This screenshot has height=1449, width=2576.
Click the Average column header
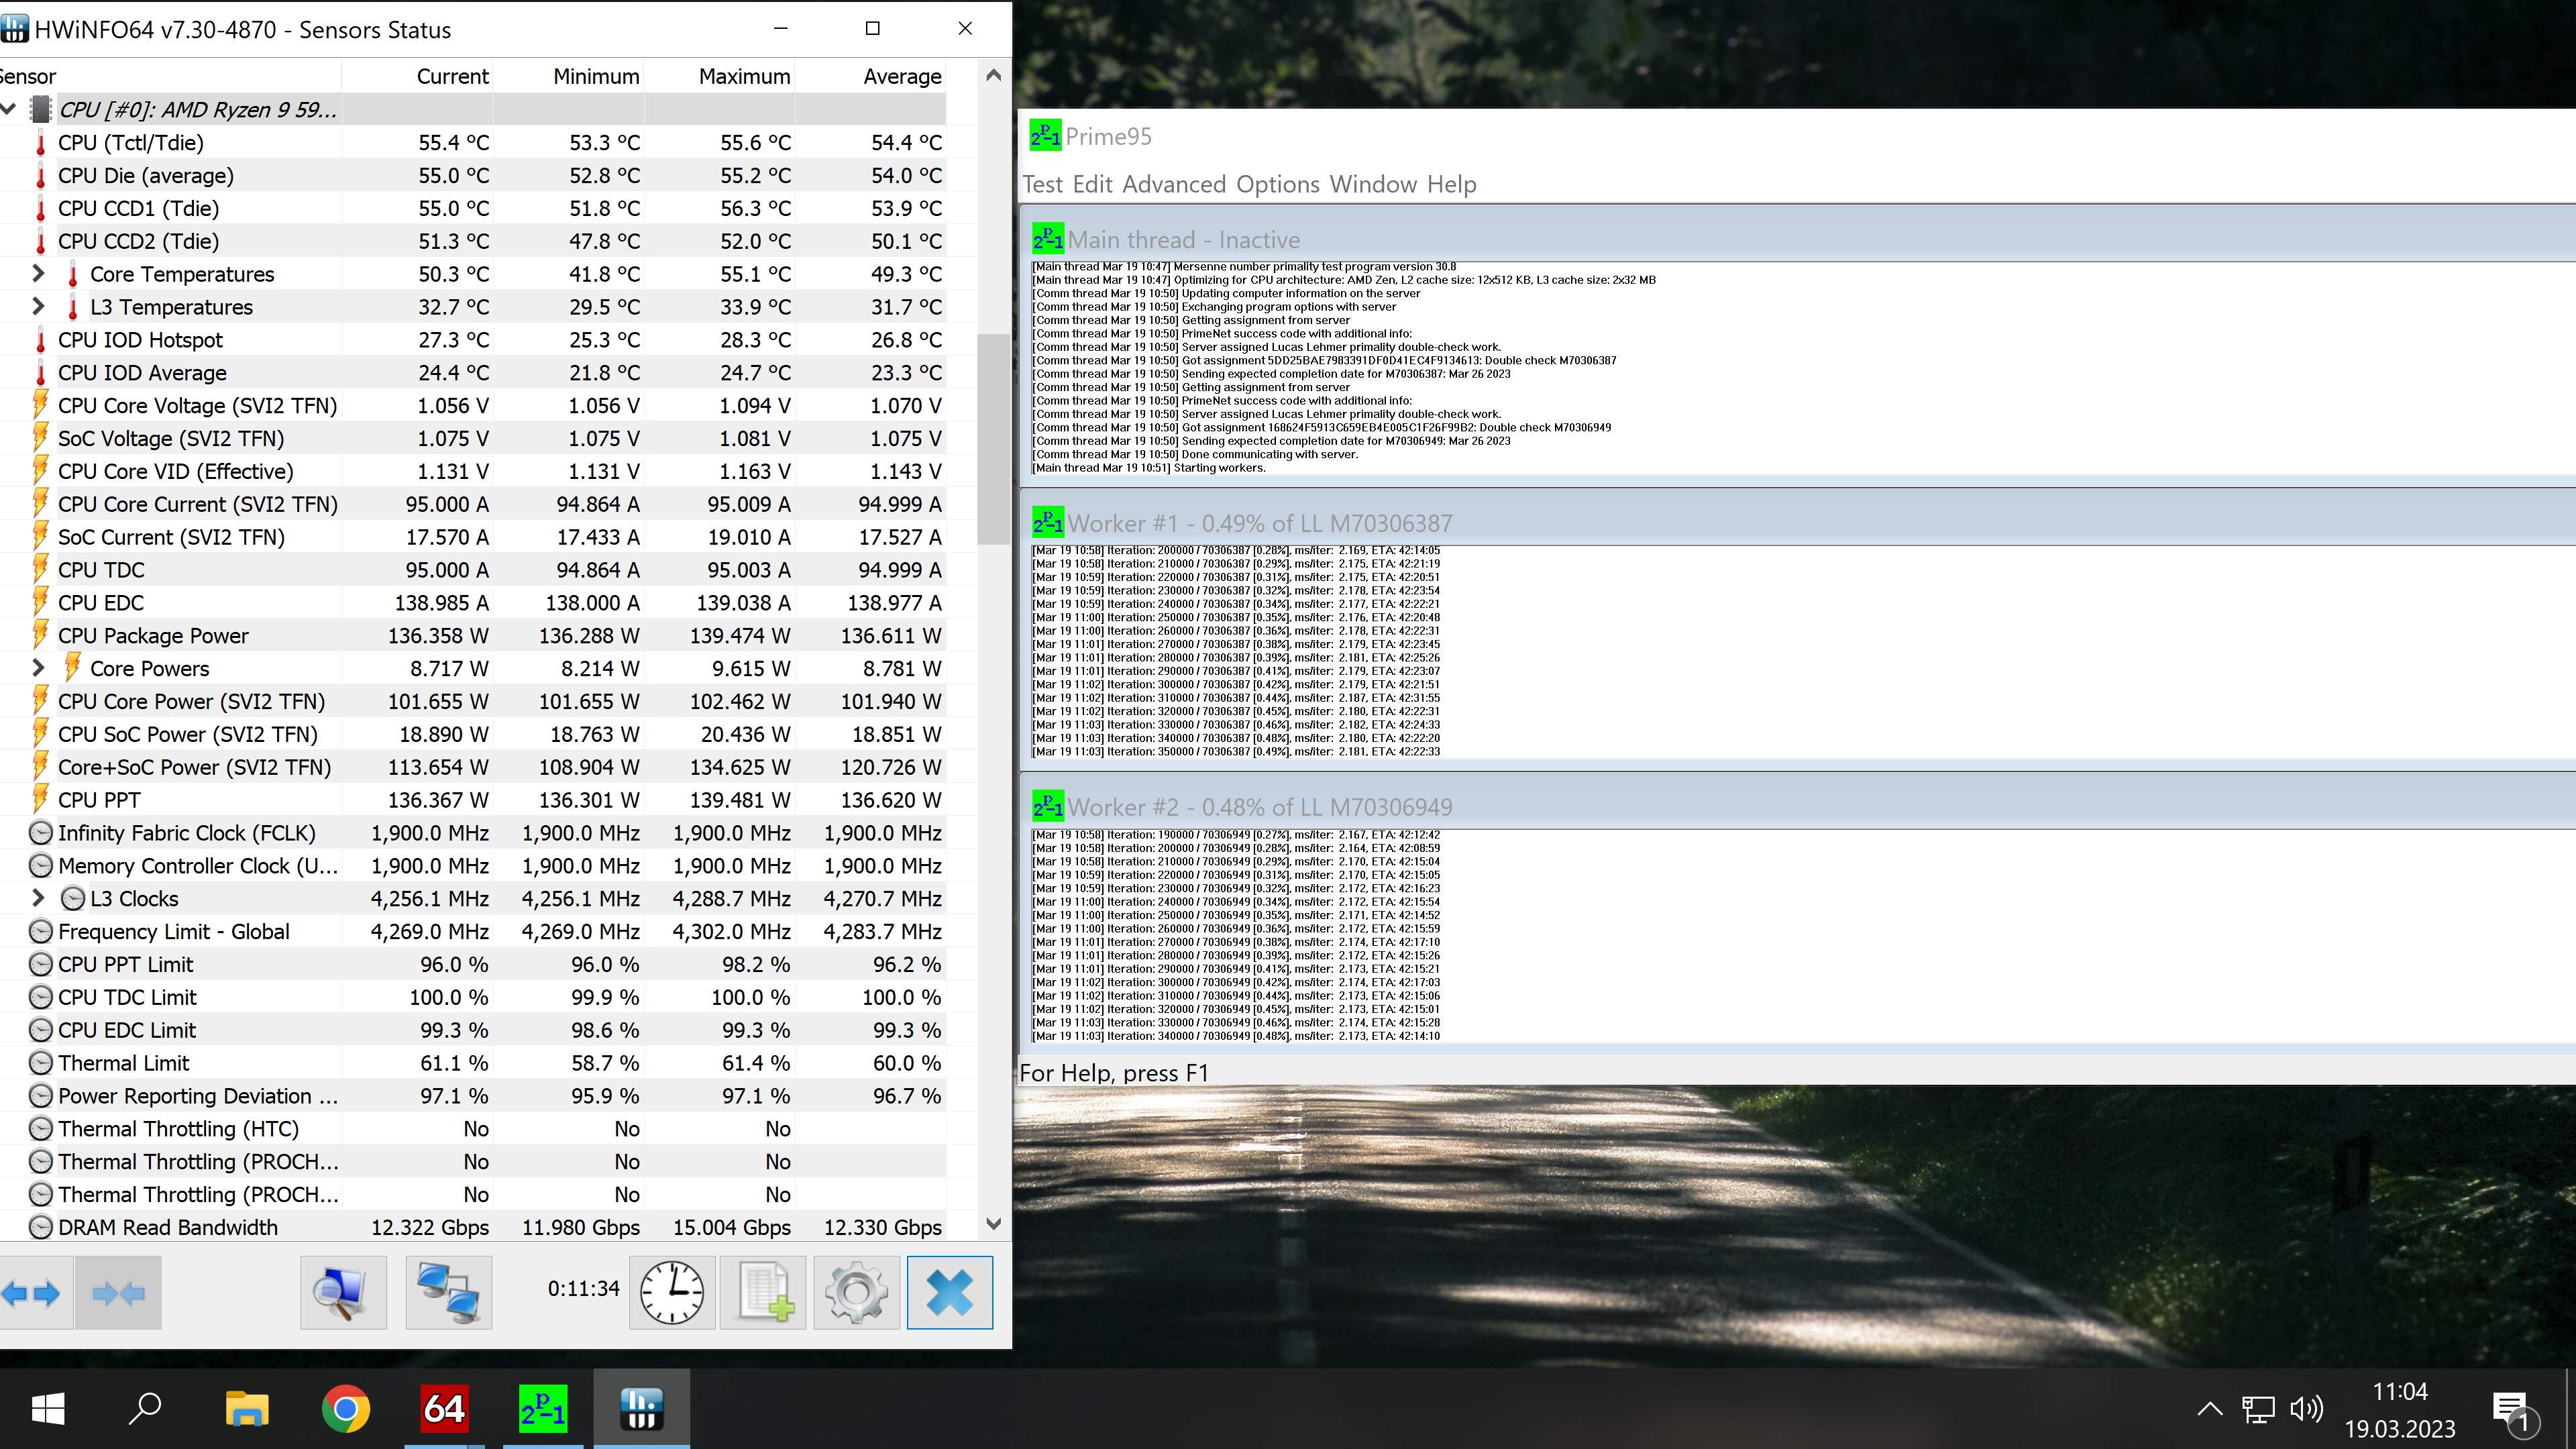(x=870, y=76)
